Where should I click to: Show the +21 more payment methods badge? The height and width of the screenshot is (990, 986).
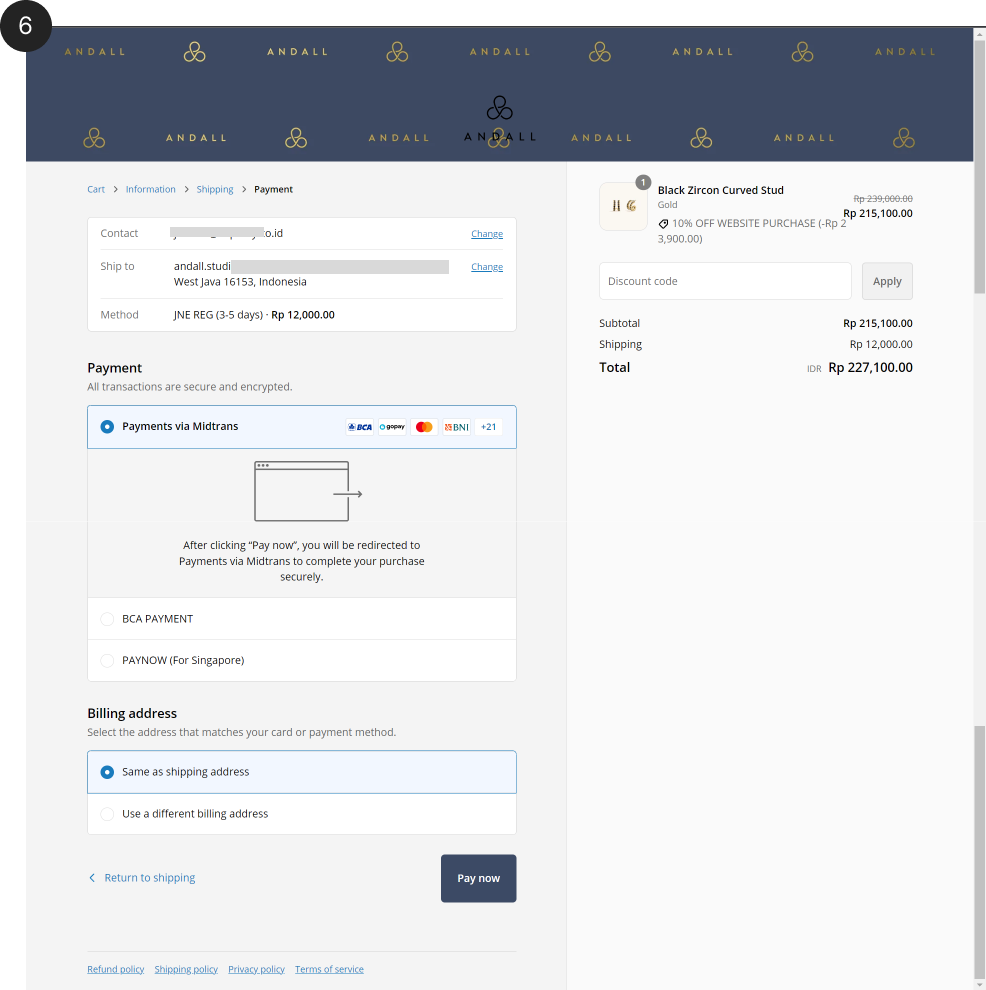coord(488,427)
